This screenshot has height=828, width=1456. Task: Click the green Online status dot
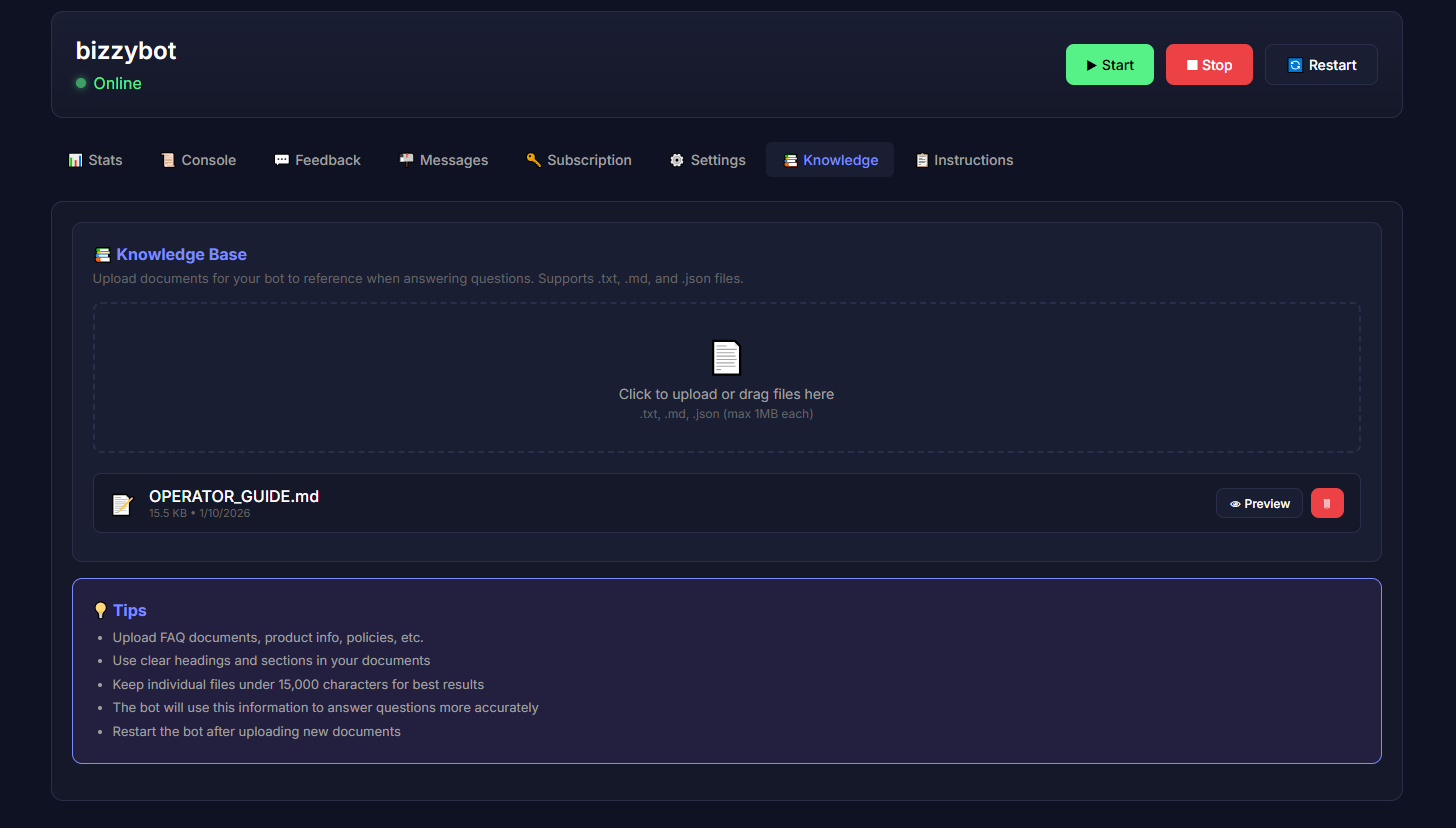[x=81, y=83]
